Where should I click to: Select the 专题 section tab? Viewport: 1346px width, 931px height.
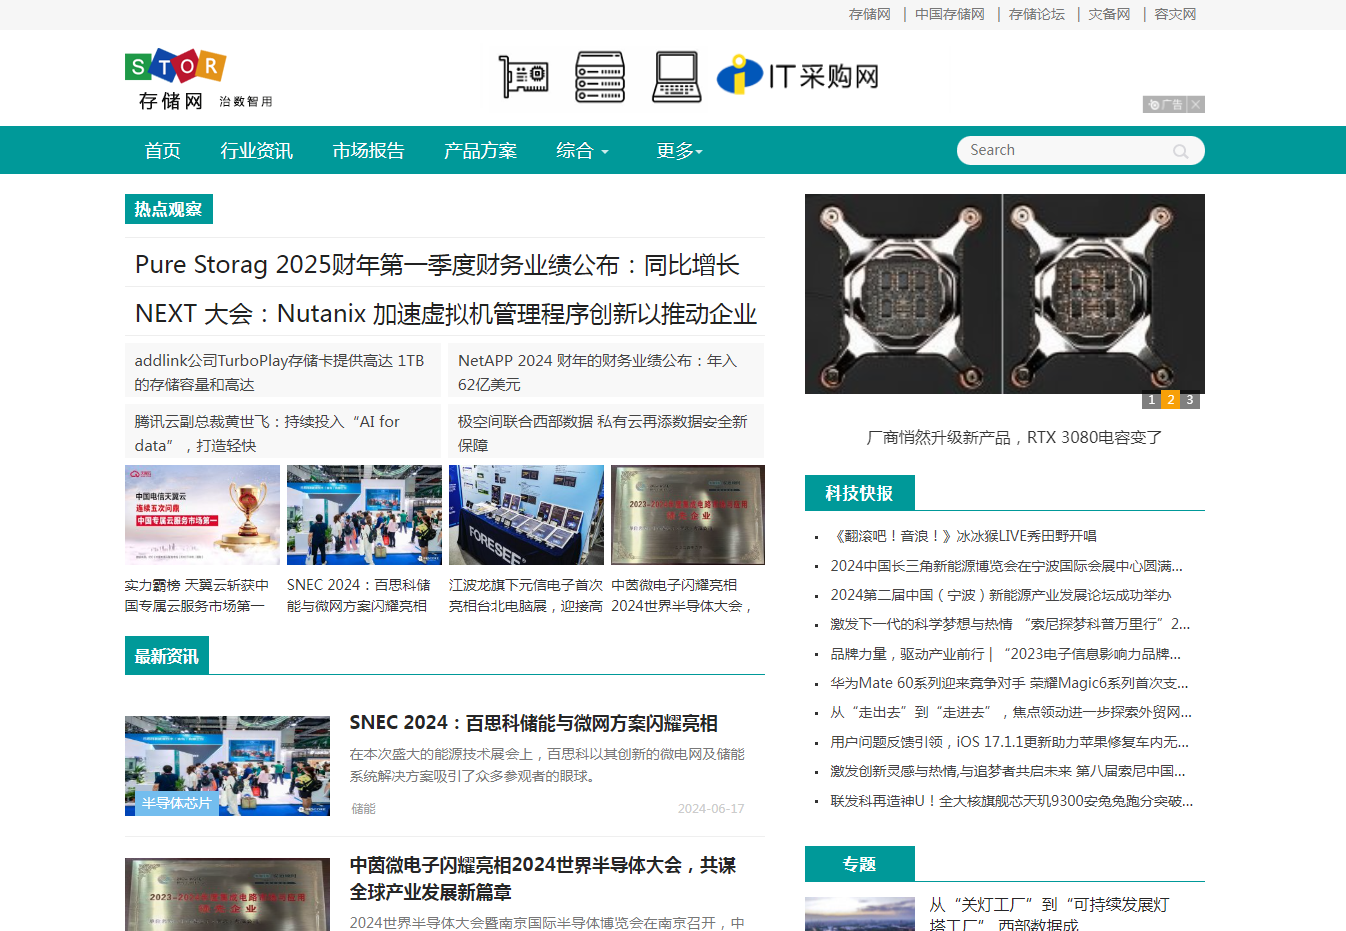pyautogui.click(x=859, y=864)
